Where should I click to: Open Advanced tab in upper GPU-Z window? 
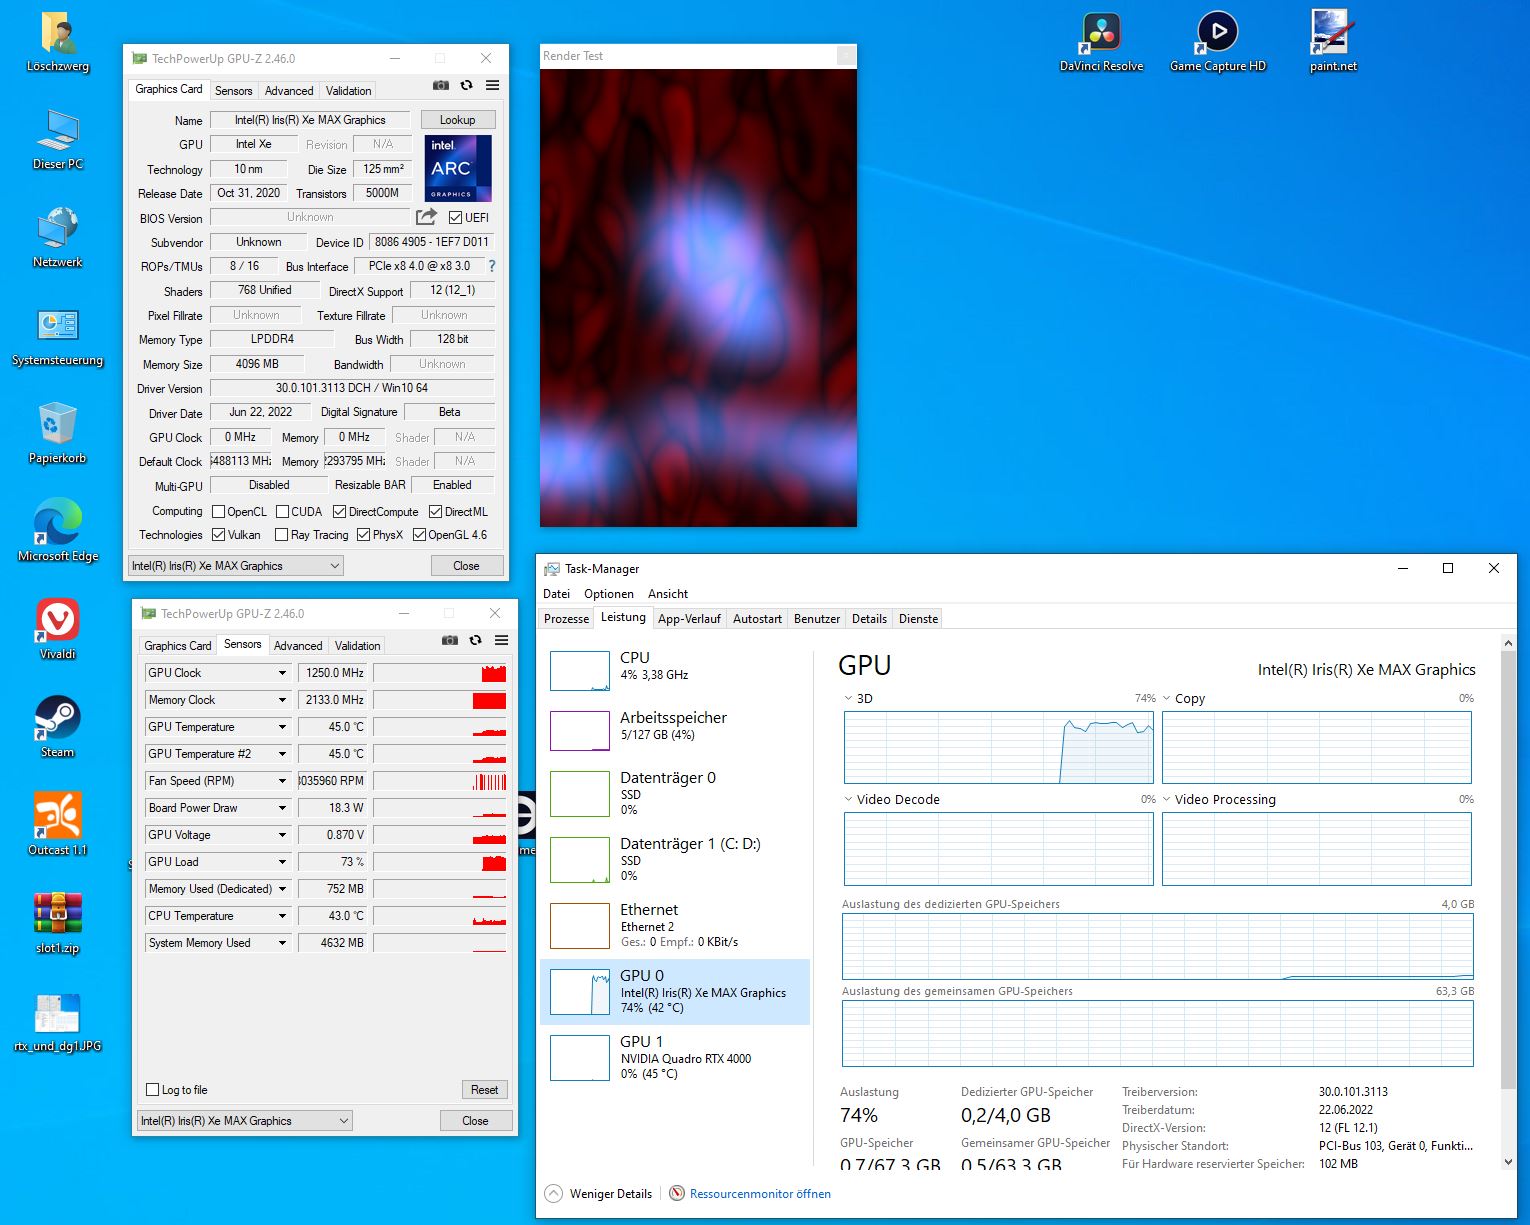coord(289,91)
